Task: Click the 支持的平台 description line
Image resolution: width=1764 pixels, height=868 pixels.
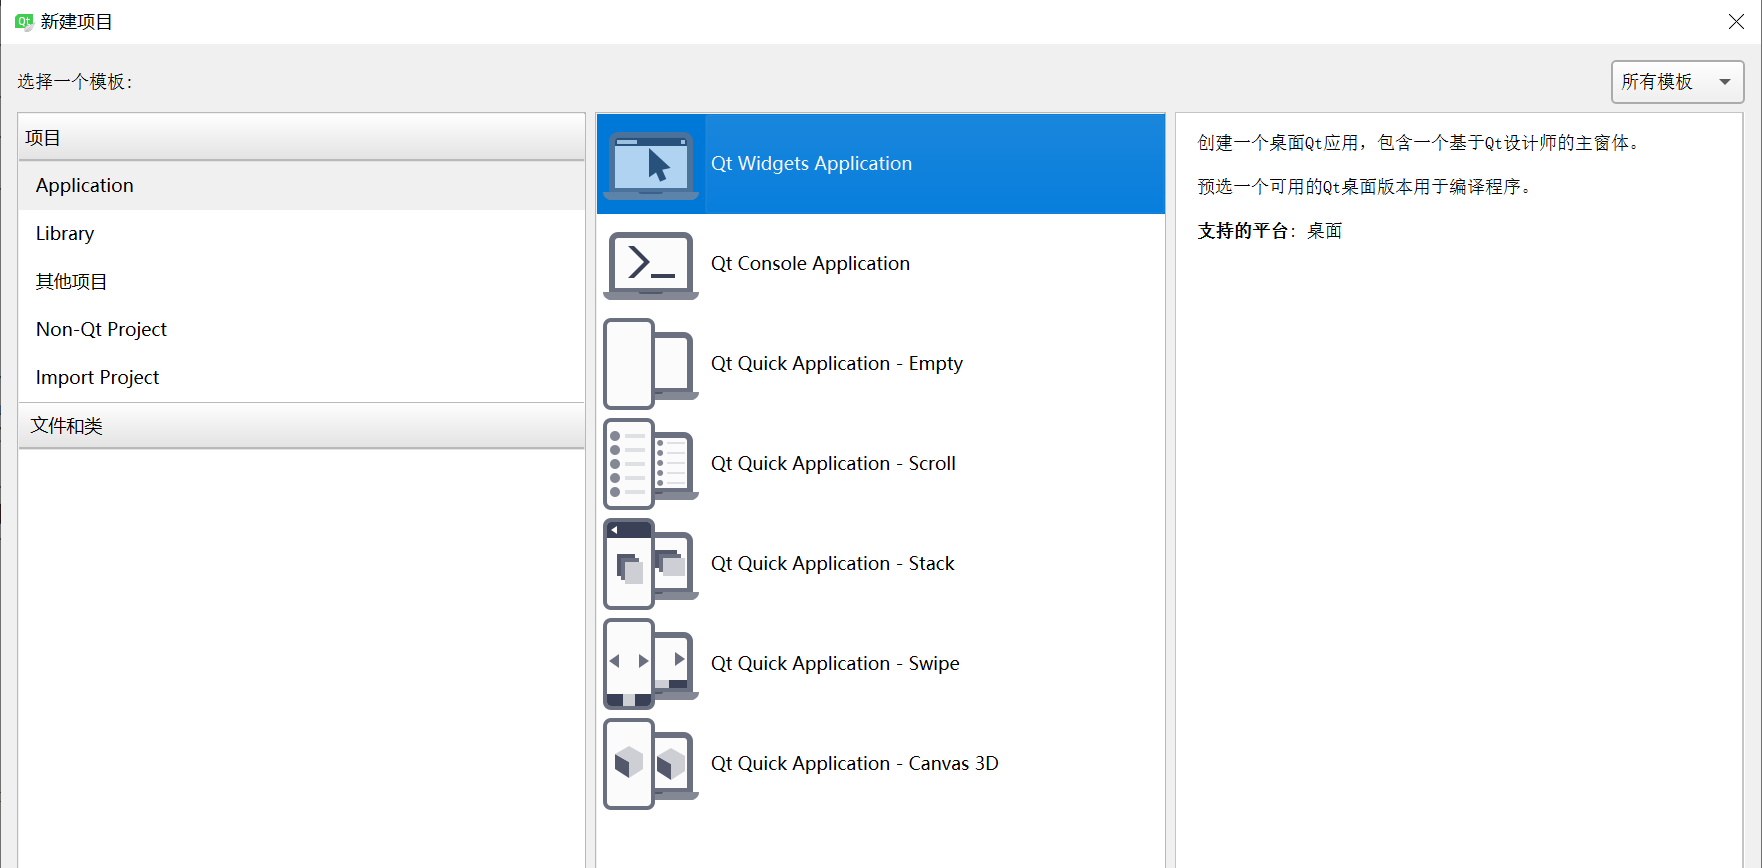Action: tap(1270, 231)
